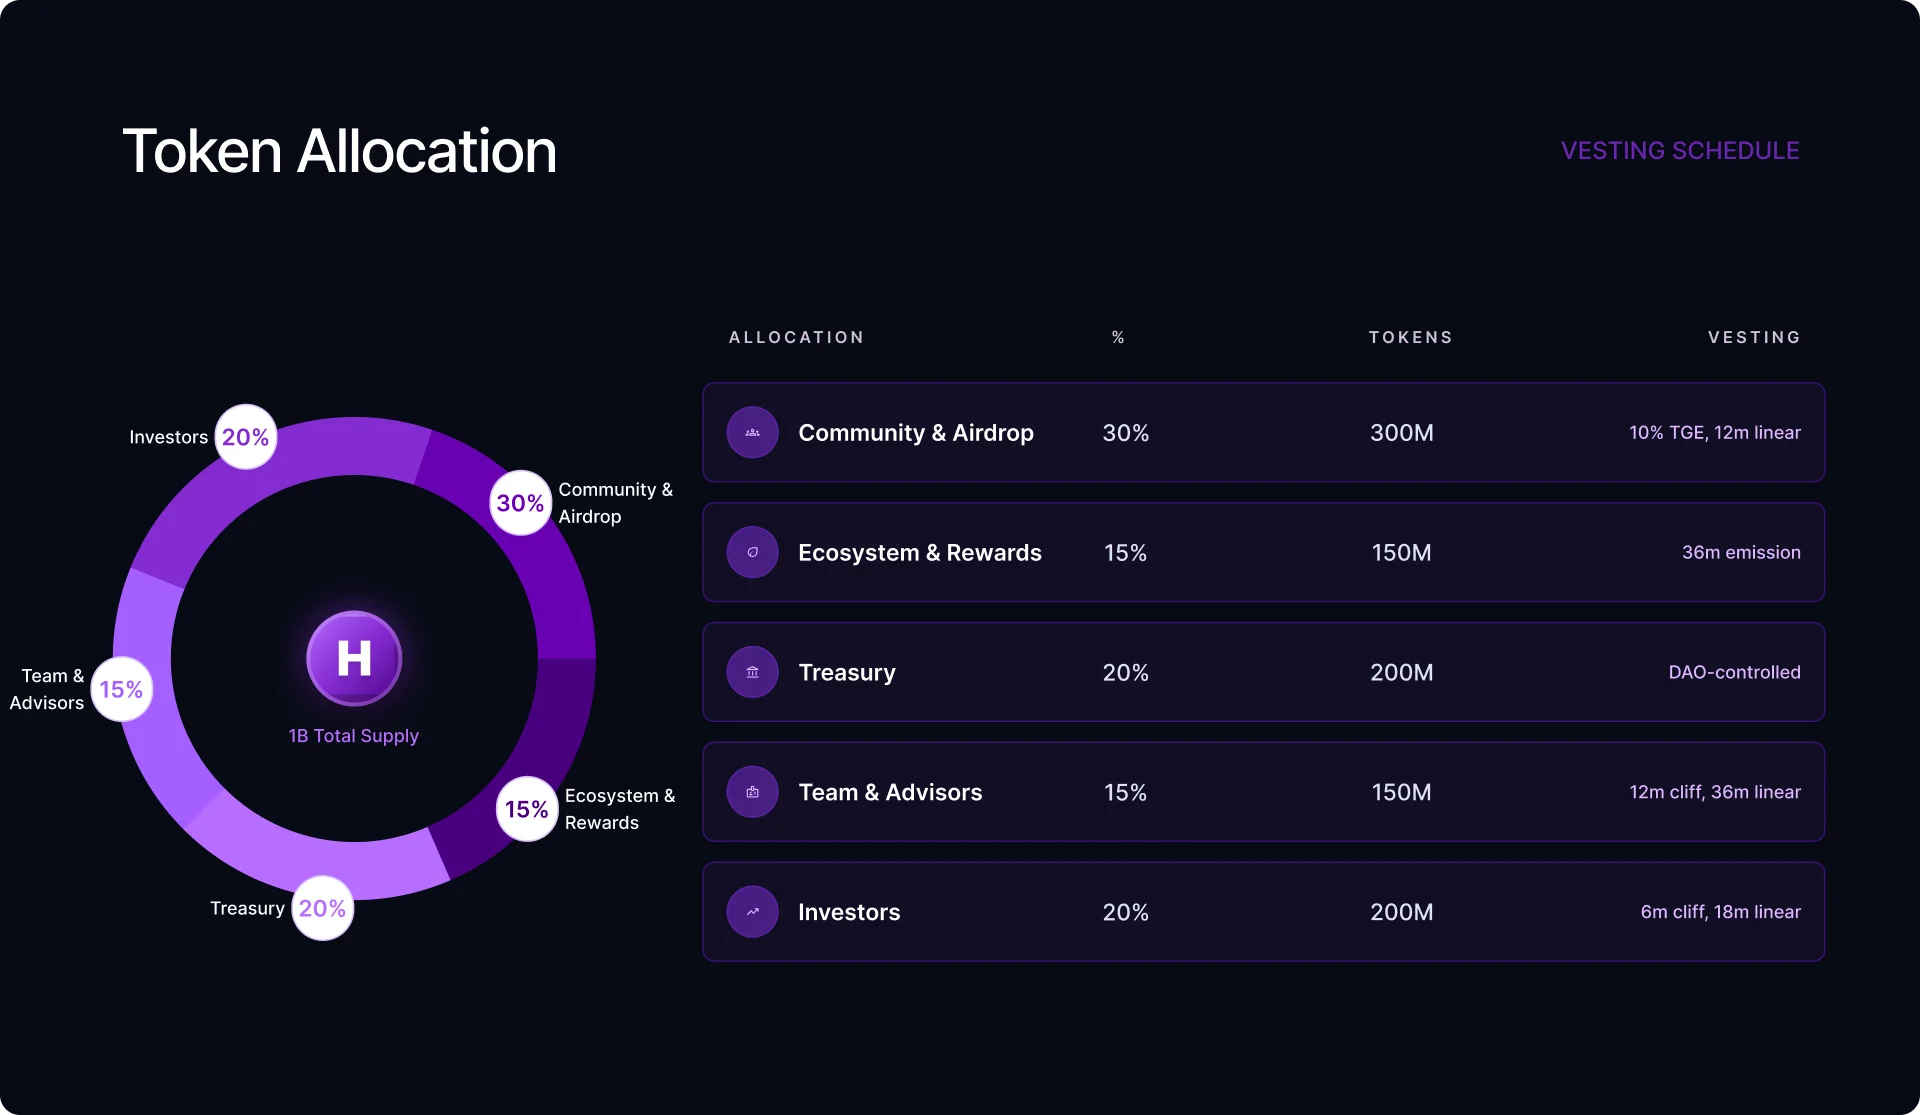Screen dimensions: 1920x1115
Task: Open the VESTING SCHEDULE link
Action: tap(1680, 151)
